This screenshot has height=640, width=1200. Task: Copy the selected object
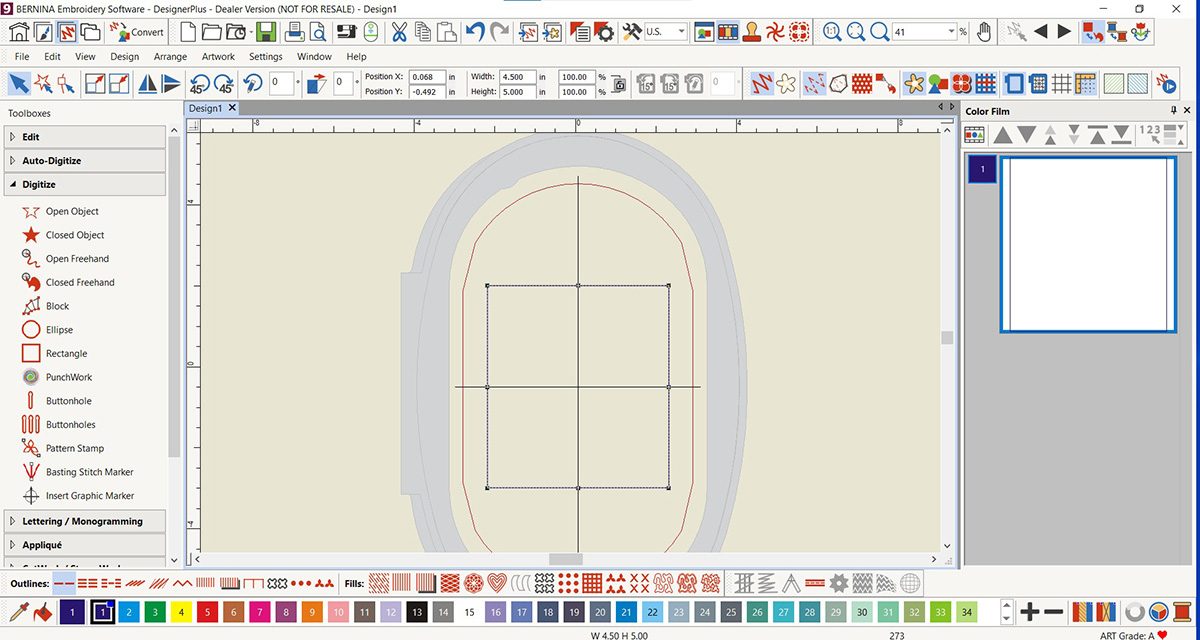point(423,32)
